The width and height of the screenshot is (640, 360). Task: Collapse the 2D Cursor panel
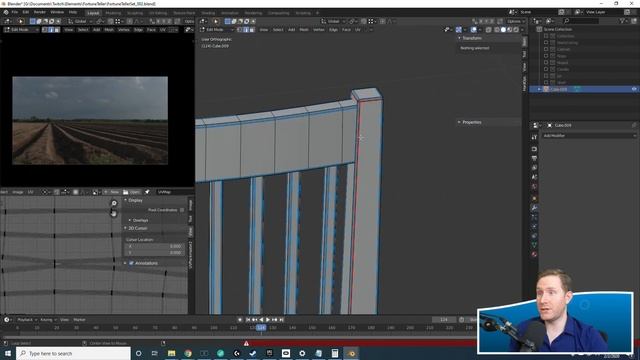(138, 228)
